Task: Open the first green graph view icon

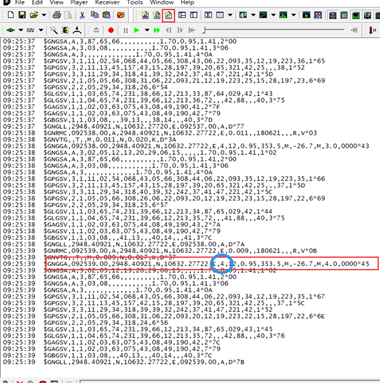Action: [263, 15]
